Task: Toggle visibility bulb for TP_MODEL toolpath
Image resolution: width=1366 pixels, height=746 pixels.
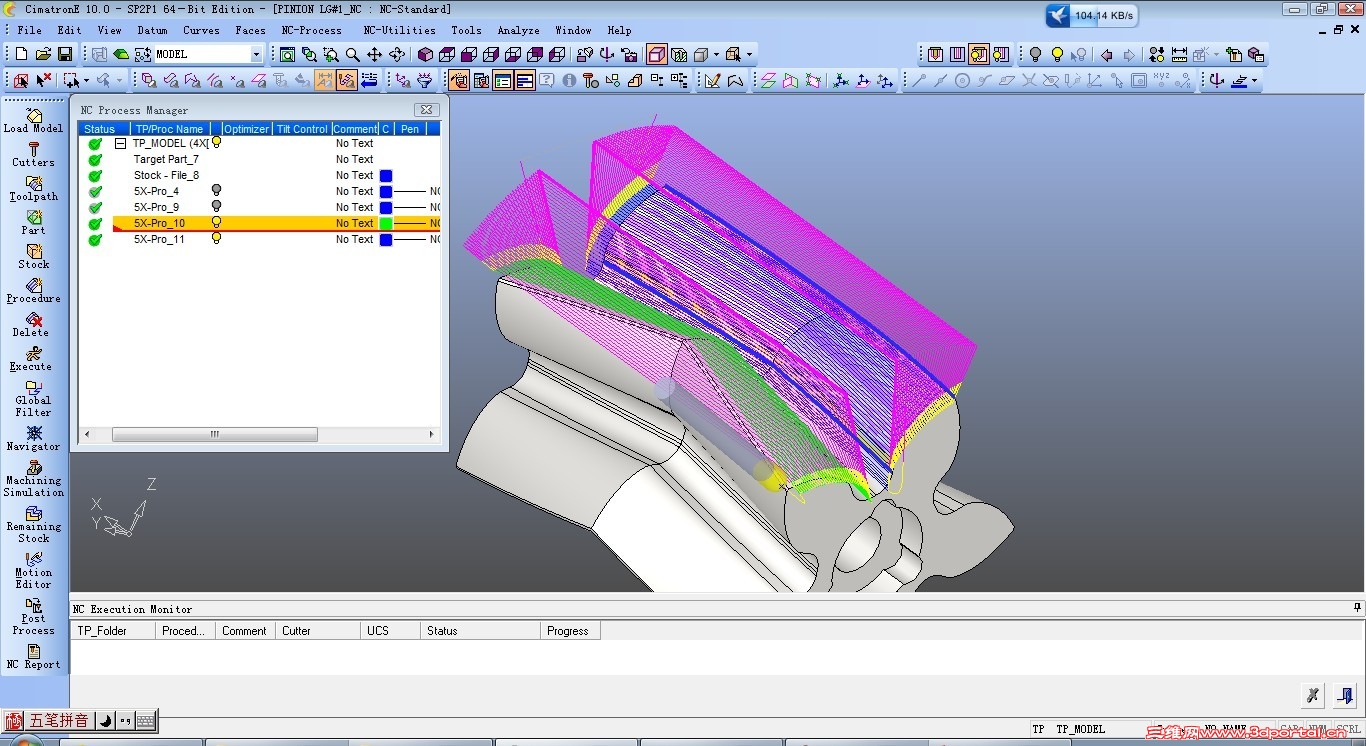Action: (x=216, y=143)
